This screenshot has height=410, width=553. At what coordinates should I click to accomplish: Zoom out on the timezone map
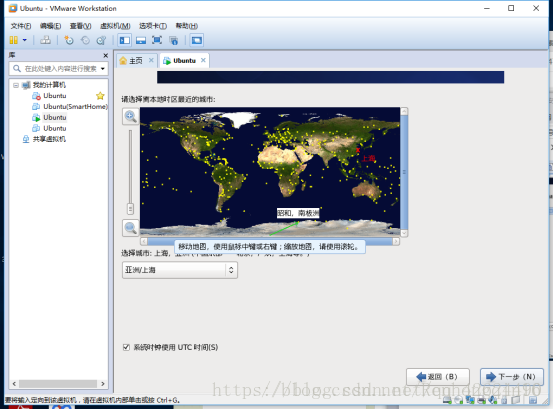[x=130, y=228]
